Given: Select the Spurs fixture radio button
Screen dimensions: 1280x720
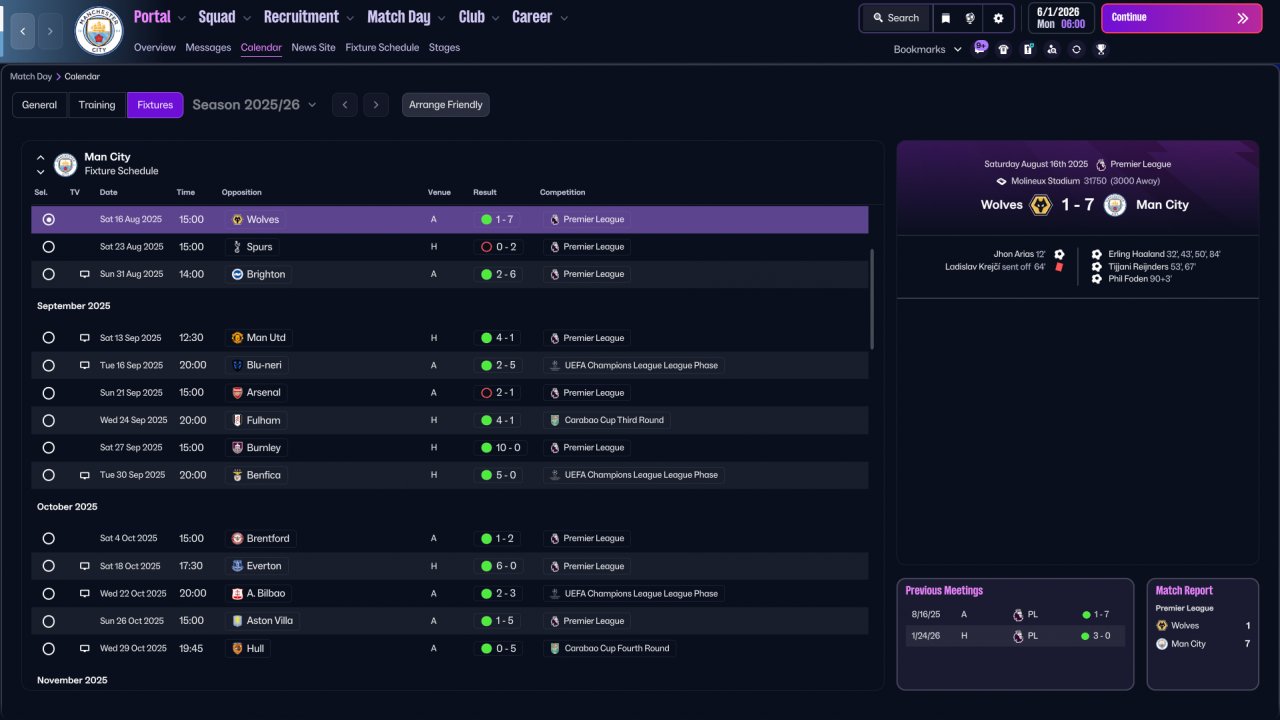Looking at the screenshot, I should pos(48,247).
